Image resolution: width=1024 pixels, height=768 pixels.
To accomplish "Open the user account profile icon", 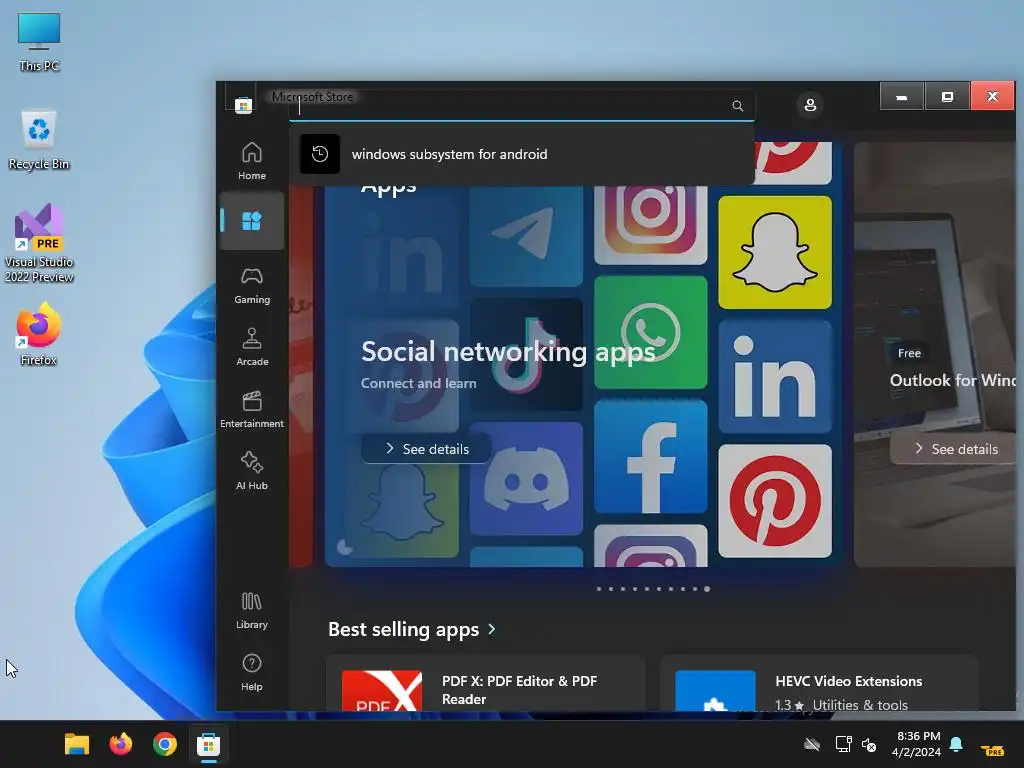I will [x=810, y=105].
